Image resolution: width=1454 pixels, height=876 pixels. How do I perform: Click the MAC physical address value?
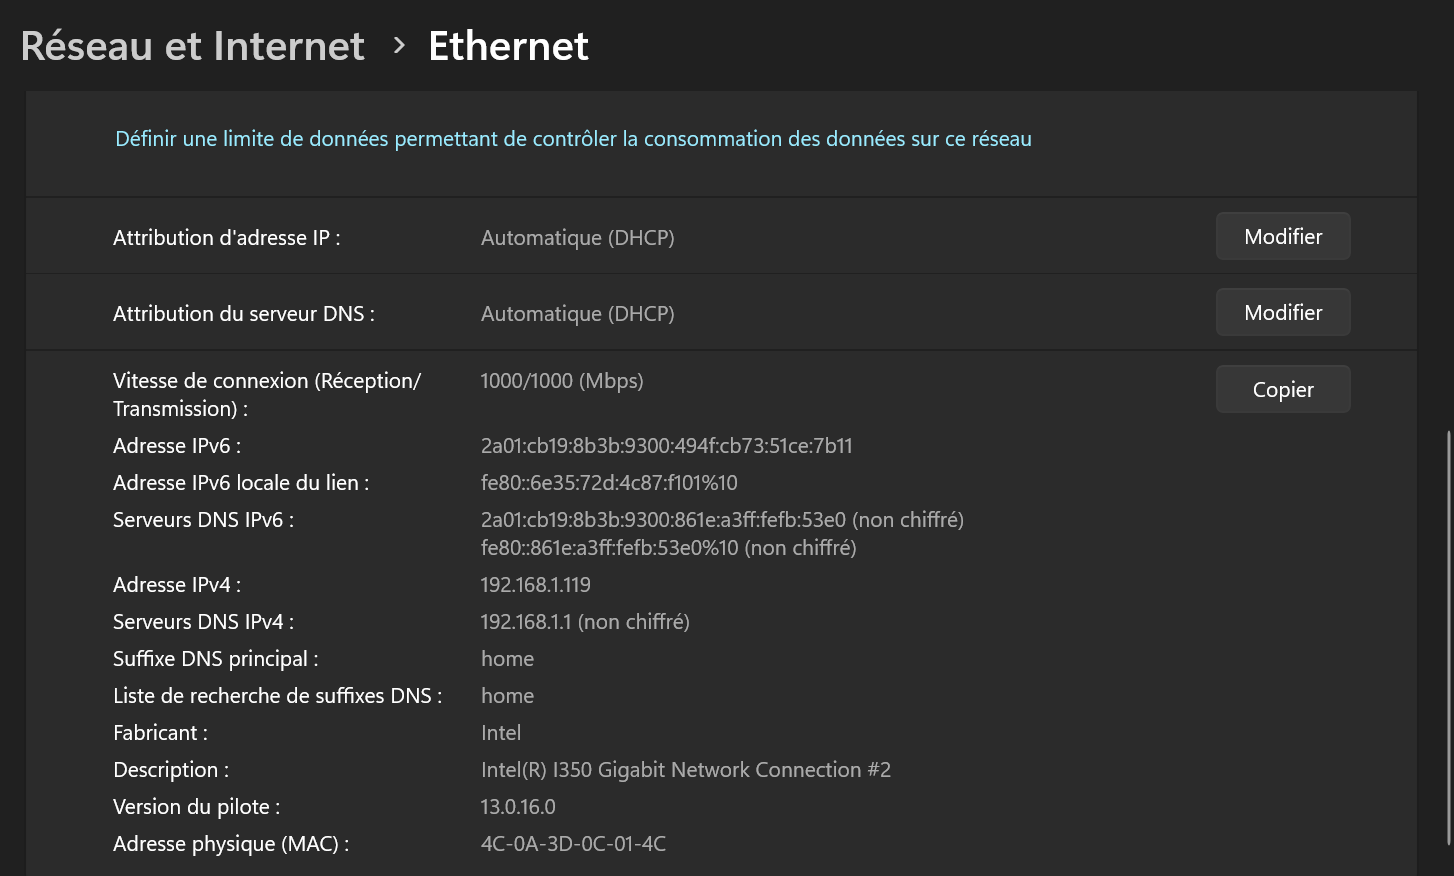coord(572,844)
